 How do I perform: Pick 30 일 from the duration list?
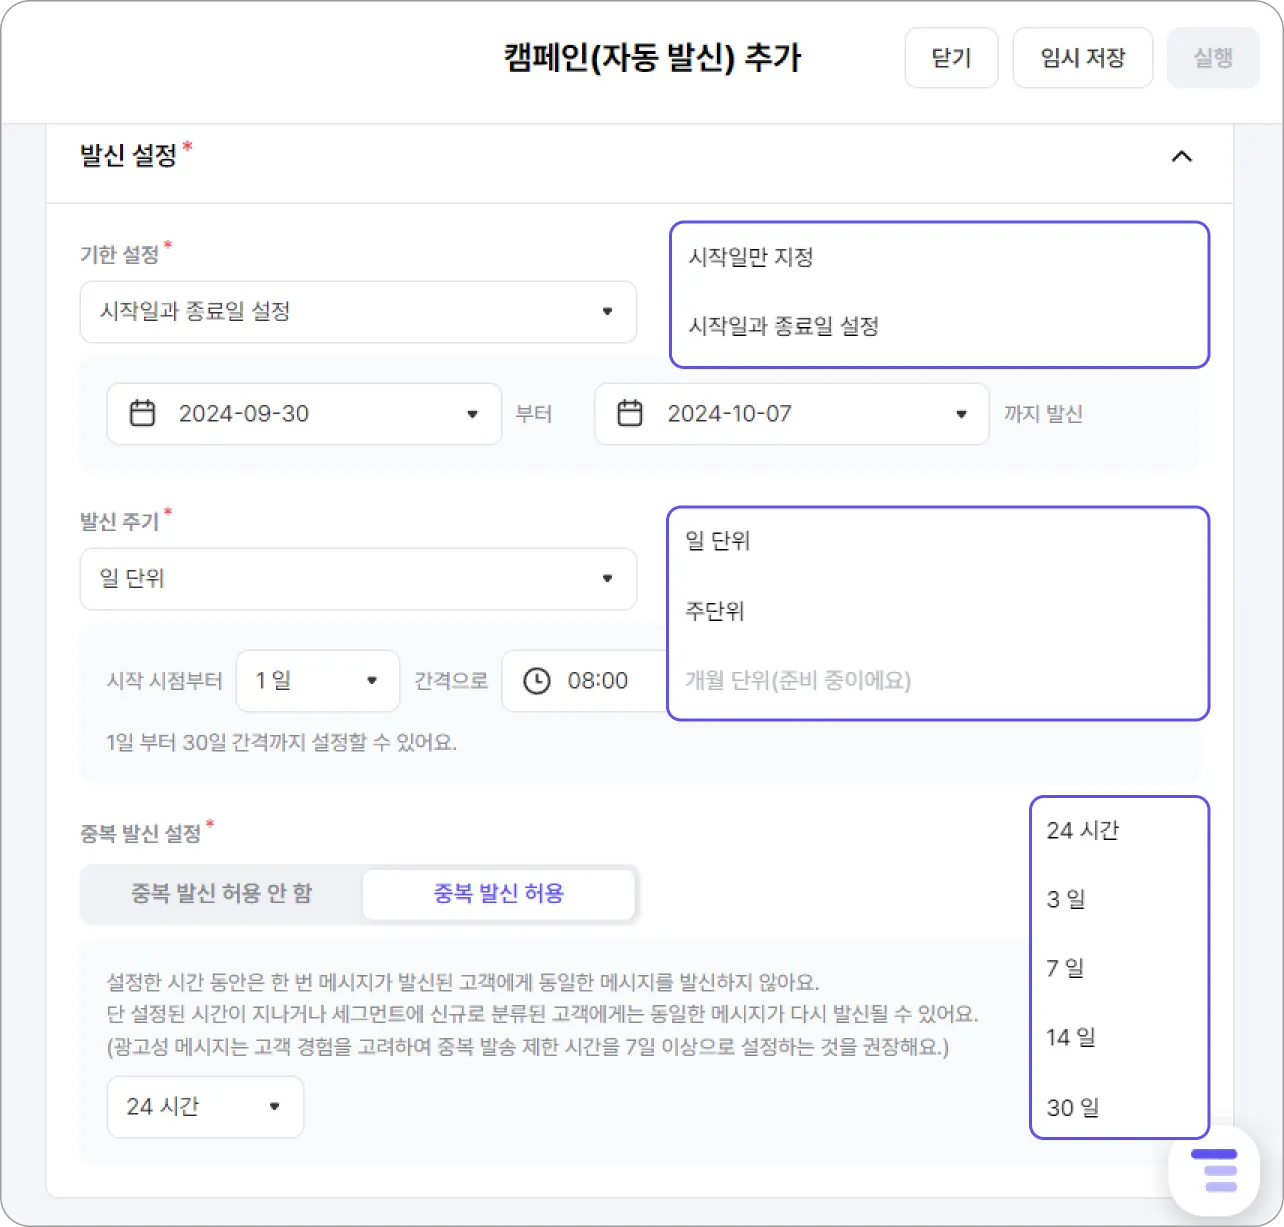[x=1072, y=1107]
